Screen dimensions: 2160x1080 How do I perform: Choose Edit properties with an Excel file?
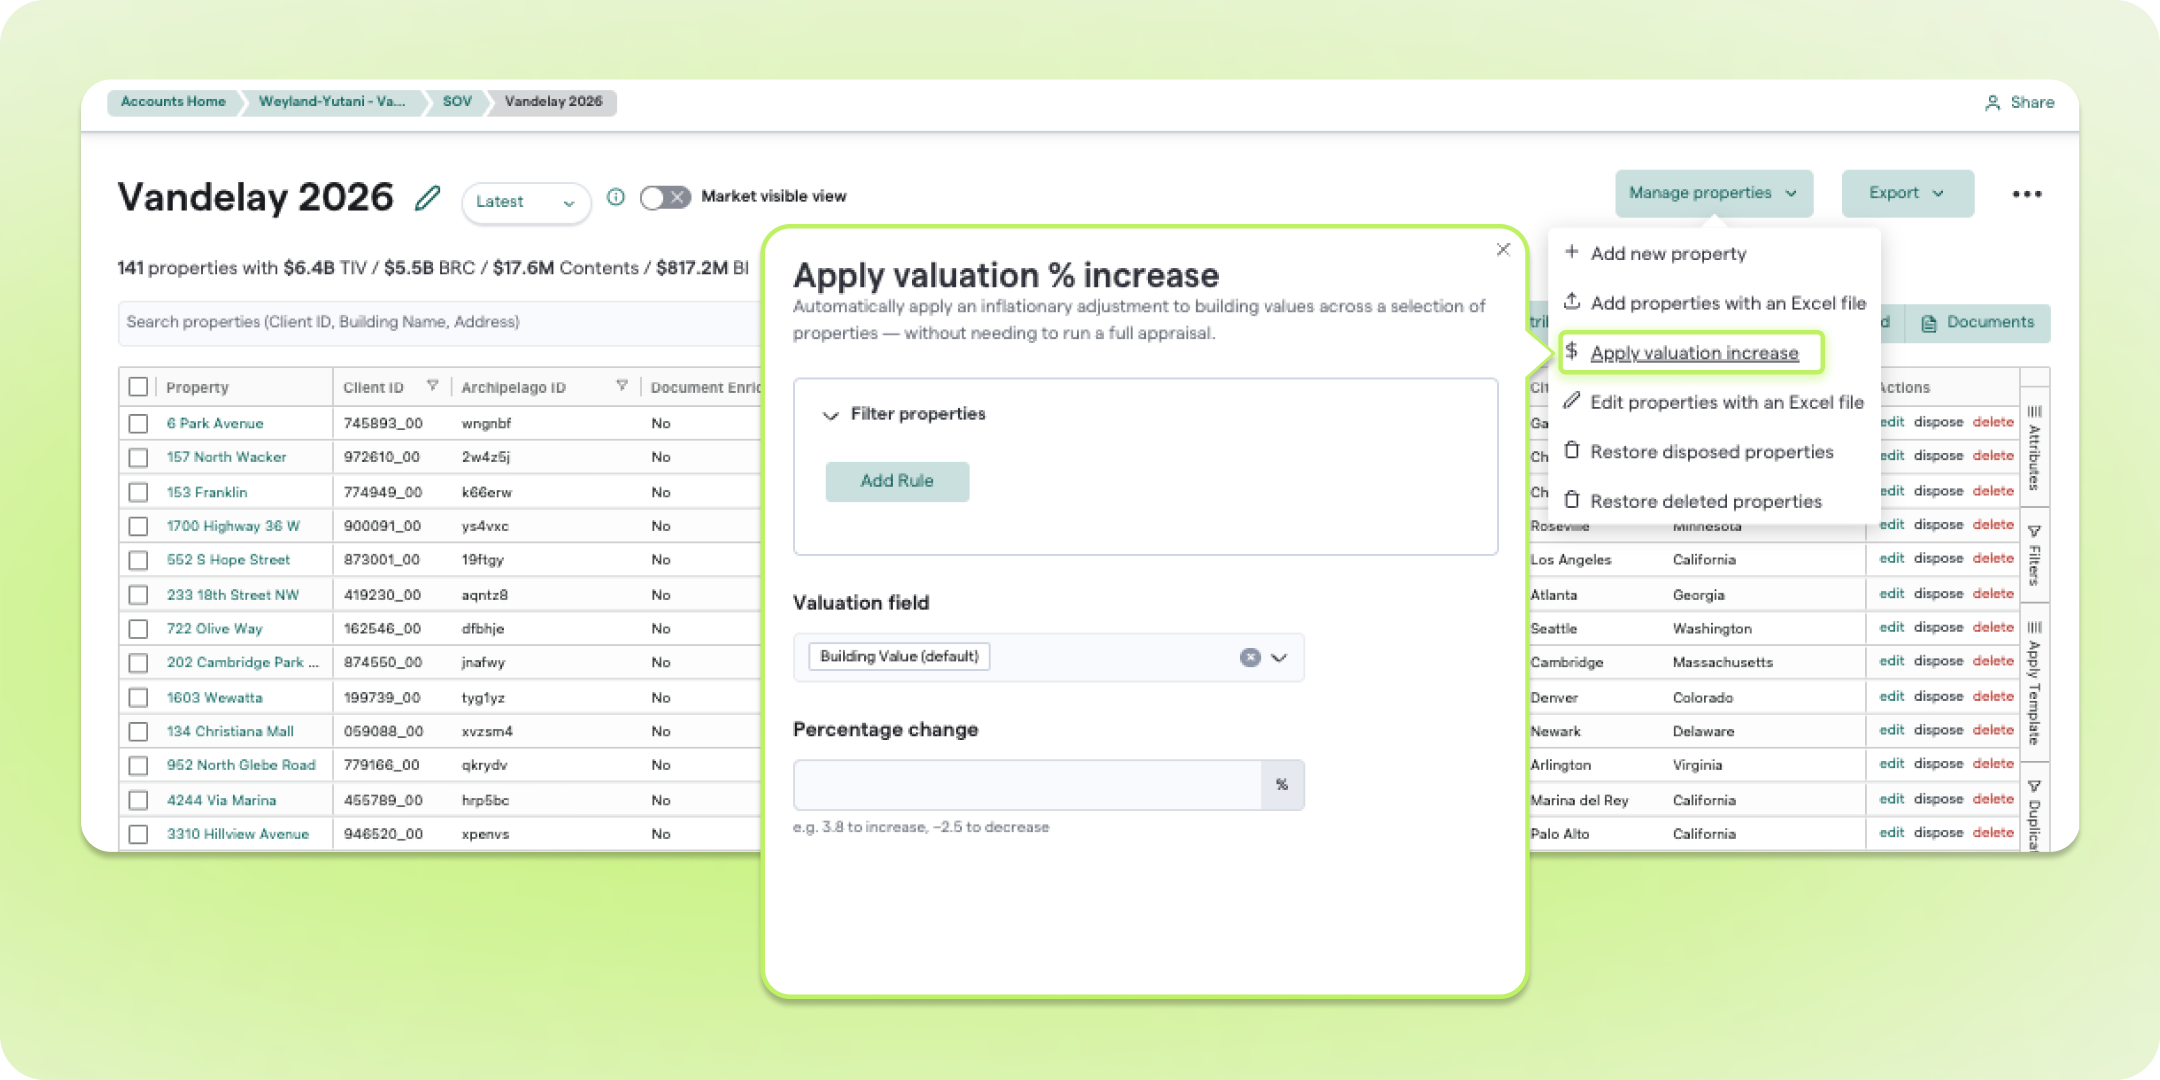[1727, 402]
